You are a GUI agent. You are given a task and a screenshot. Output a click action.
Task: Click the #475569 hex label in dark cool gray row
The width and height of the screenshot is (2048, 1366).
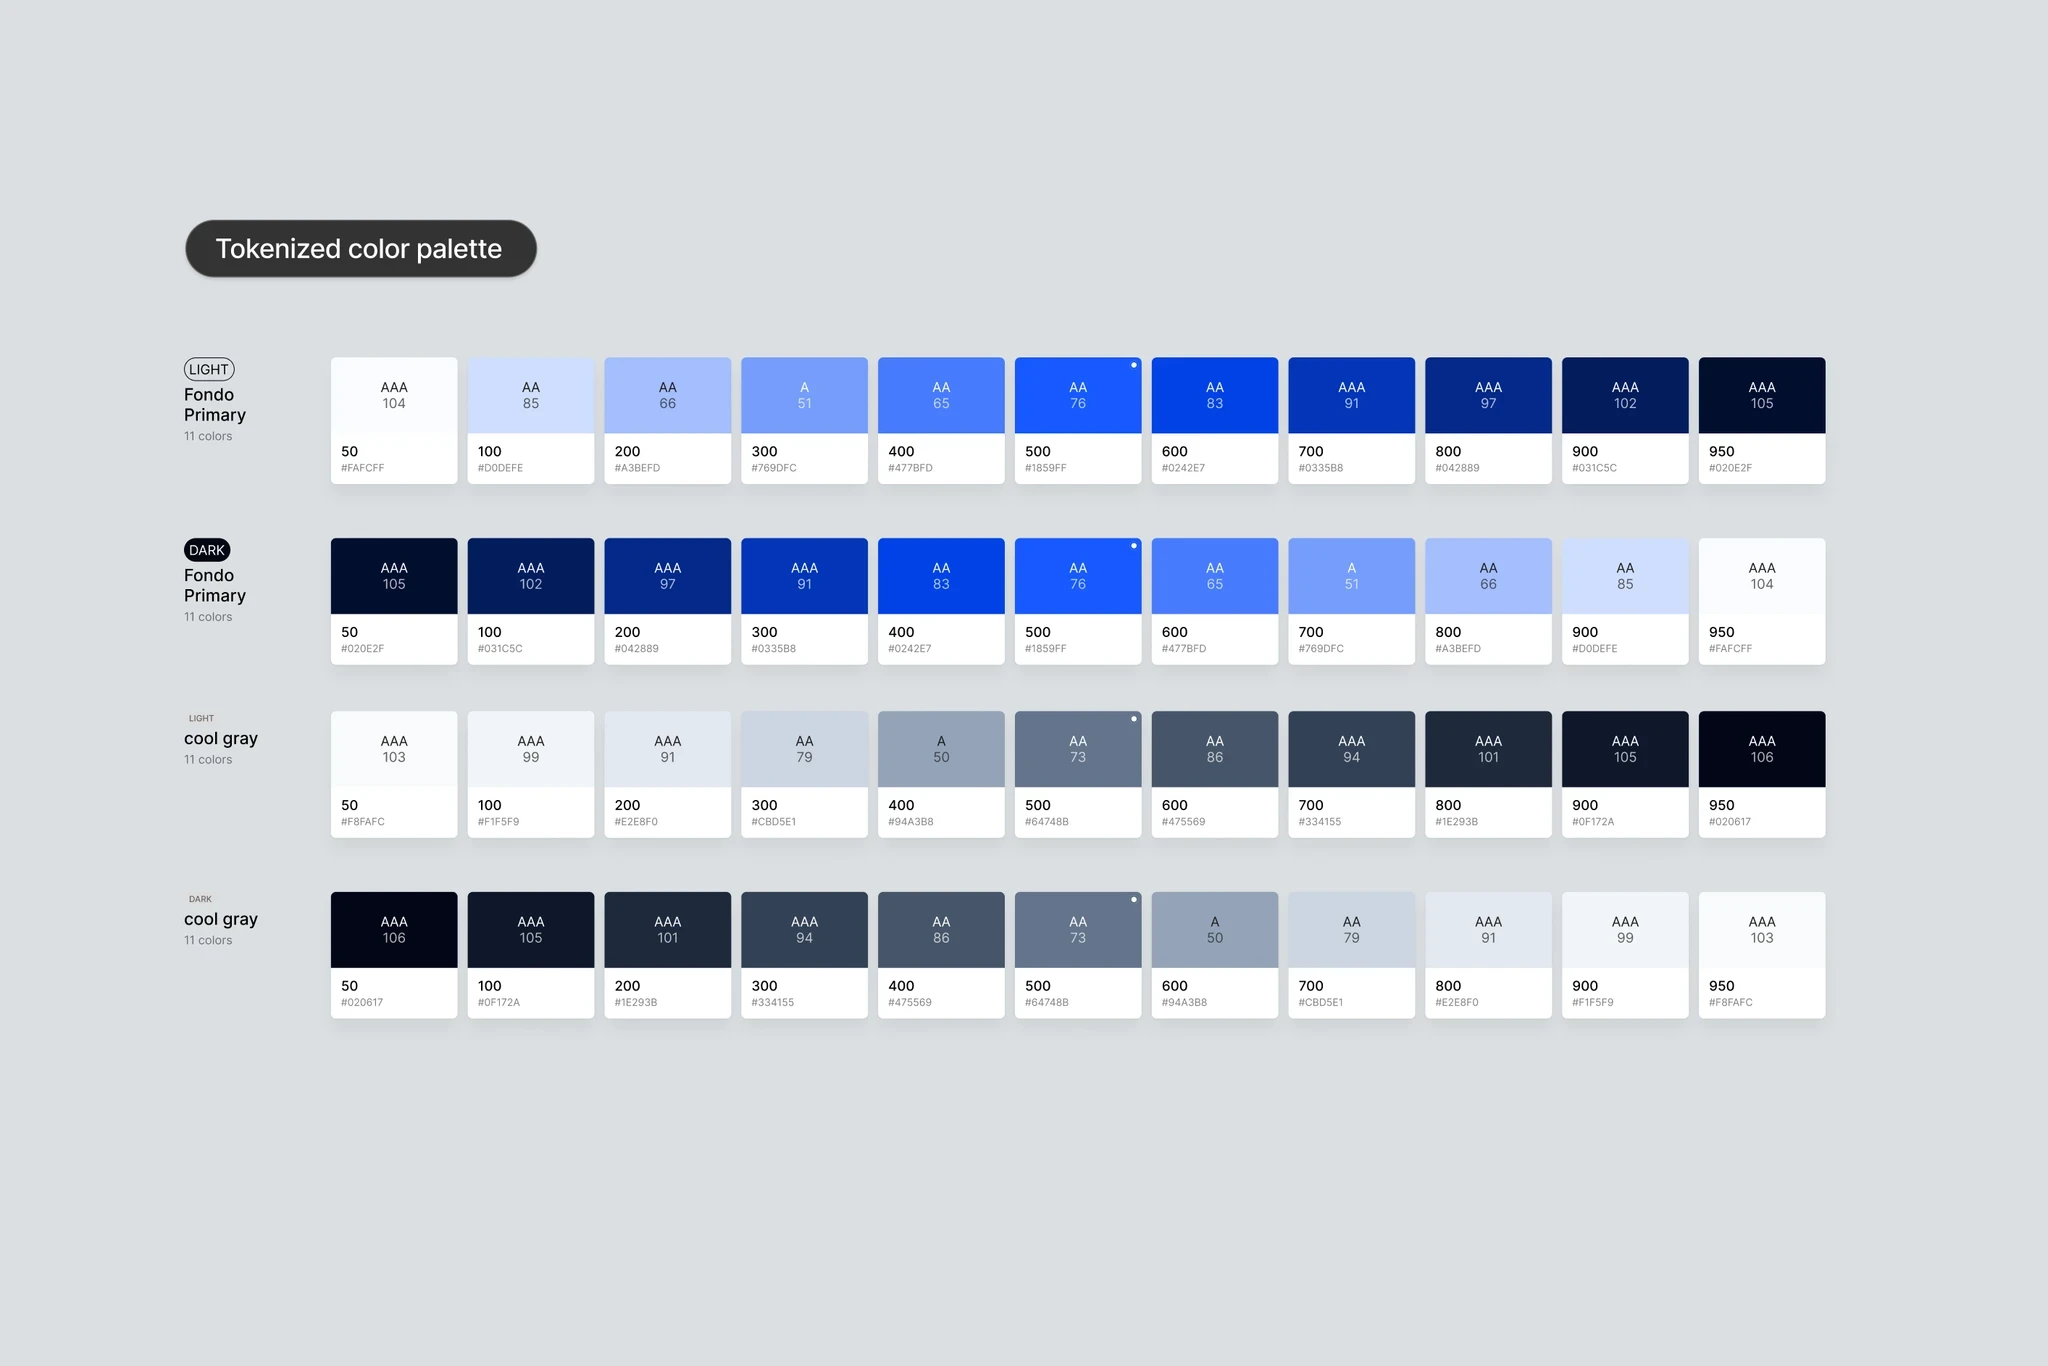tap(909, 1002)
